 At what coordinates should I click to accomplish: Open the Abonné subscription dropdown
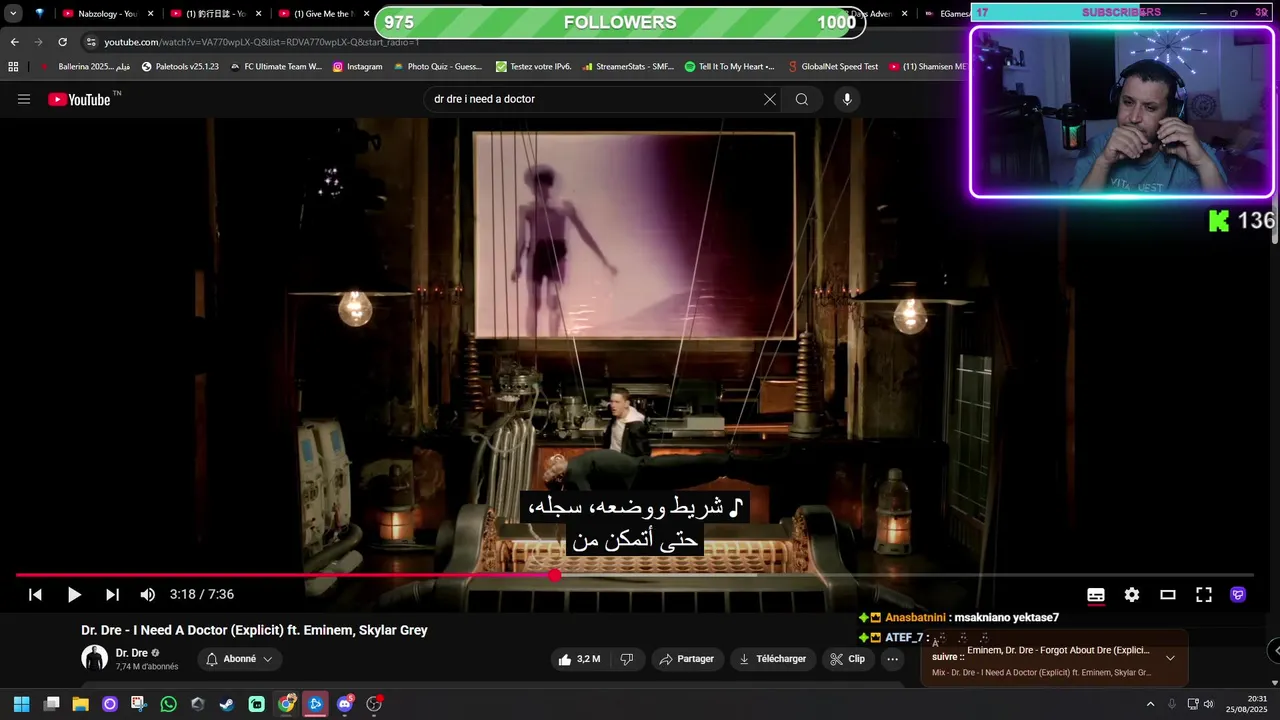pos(239,659)
